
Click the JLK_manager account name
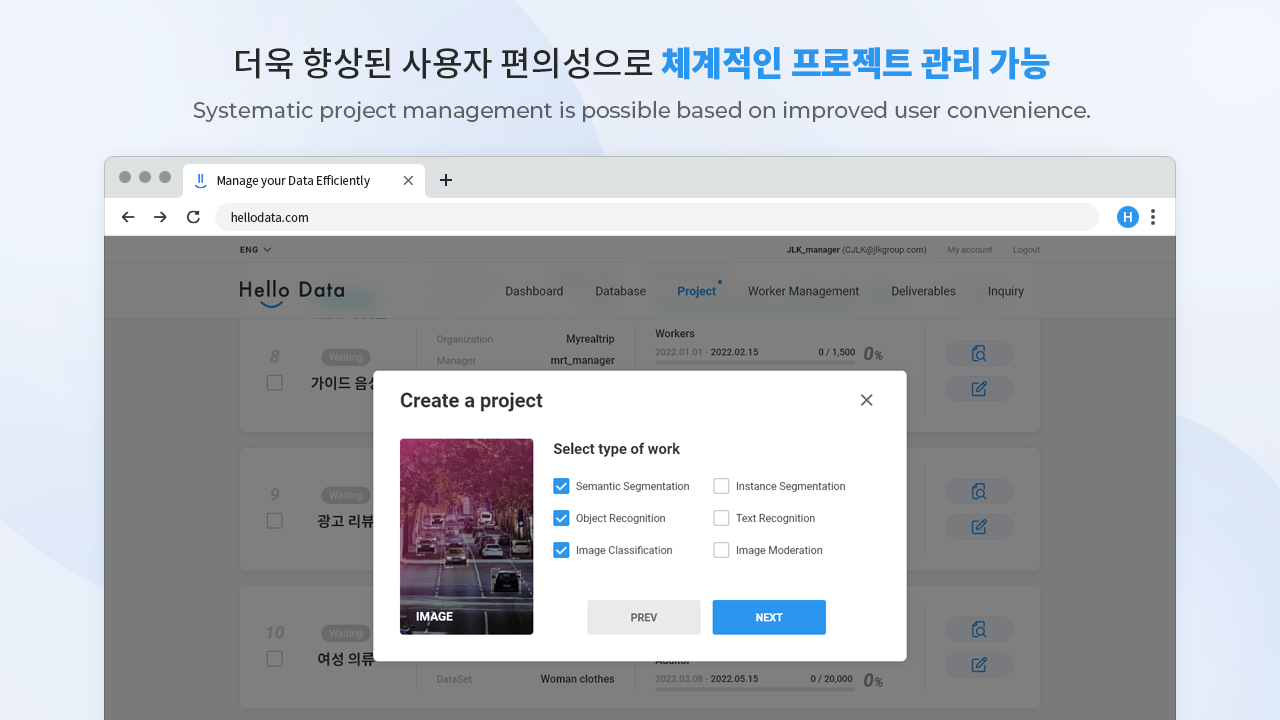click(x=812, y=250)
